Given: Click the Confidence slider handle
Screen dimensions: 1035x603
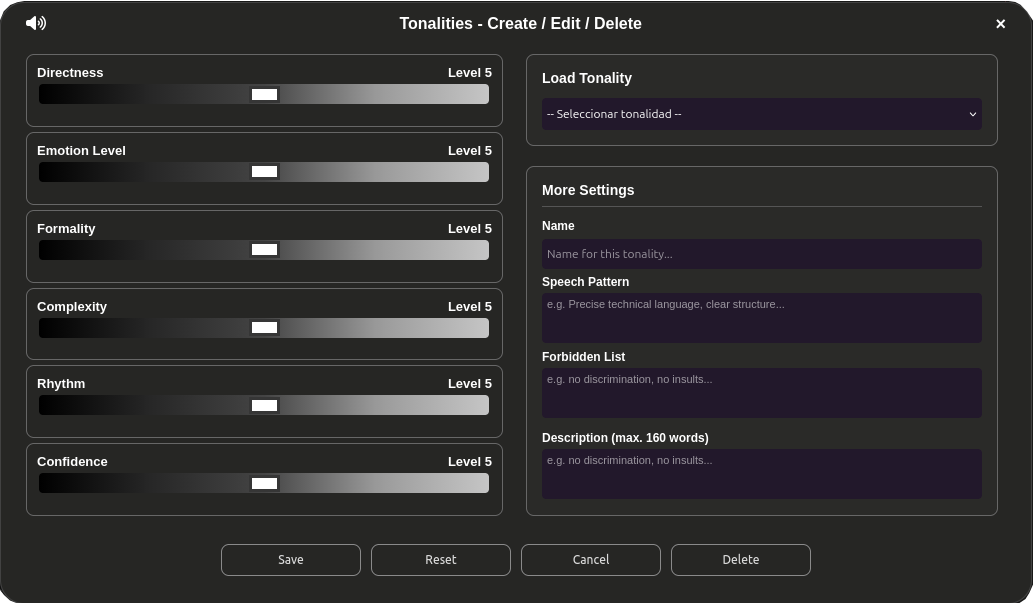Looking at the screenshot, I should point(264,483).
